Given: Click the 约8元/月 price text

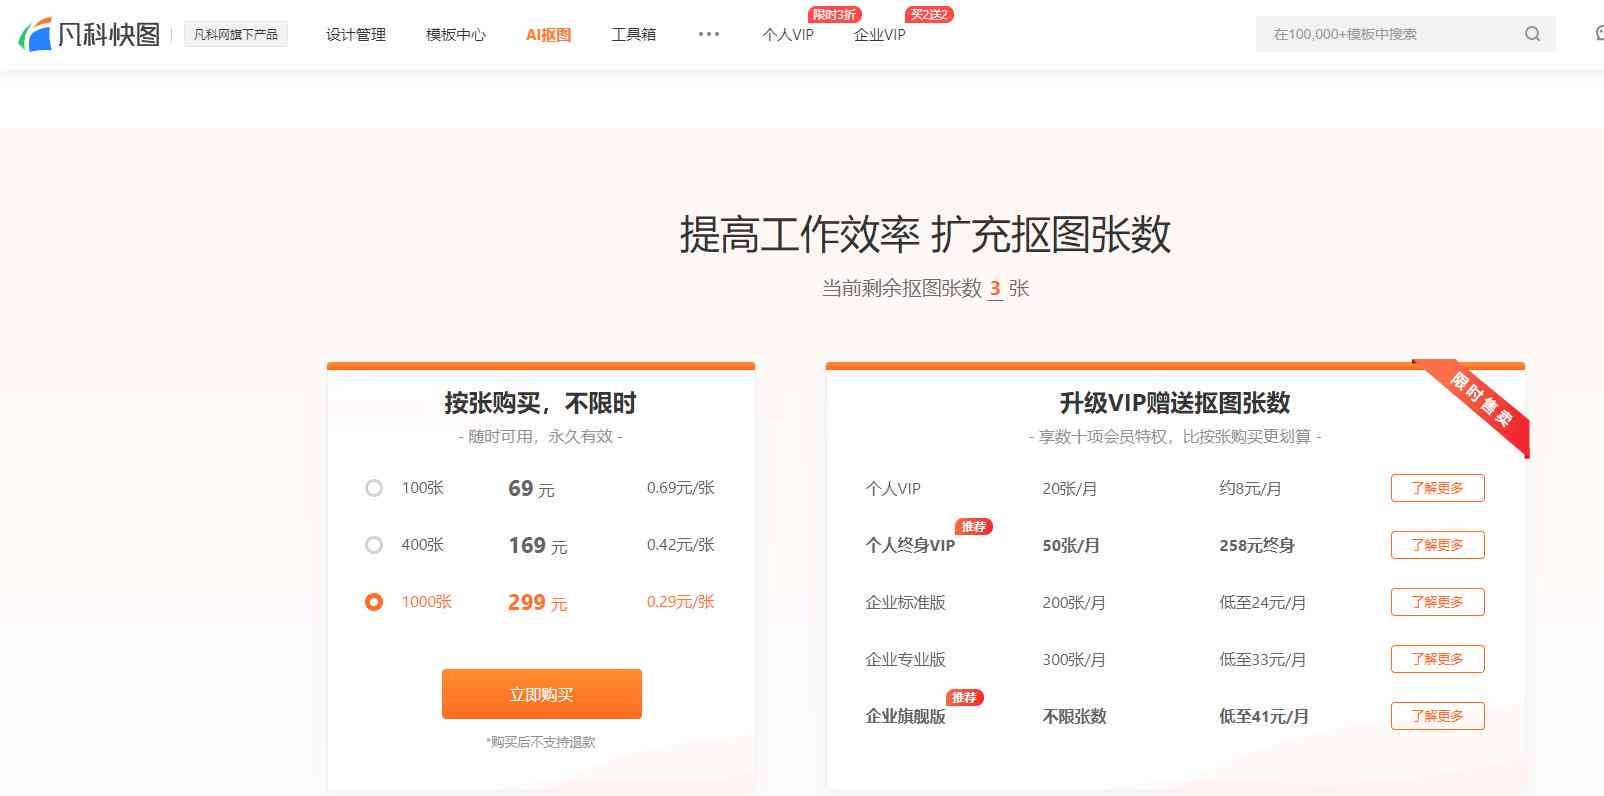Looking at the screenshot, I should click(1250, 489).
